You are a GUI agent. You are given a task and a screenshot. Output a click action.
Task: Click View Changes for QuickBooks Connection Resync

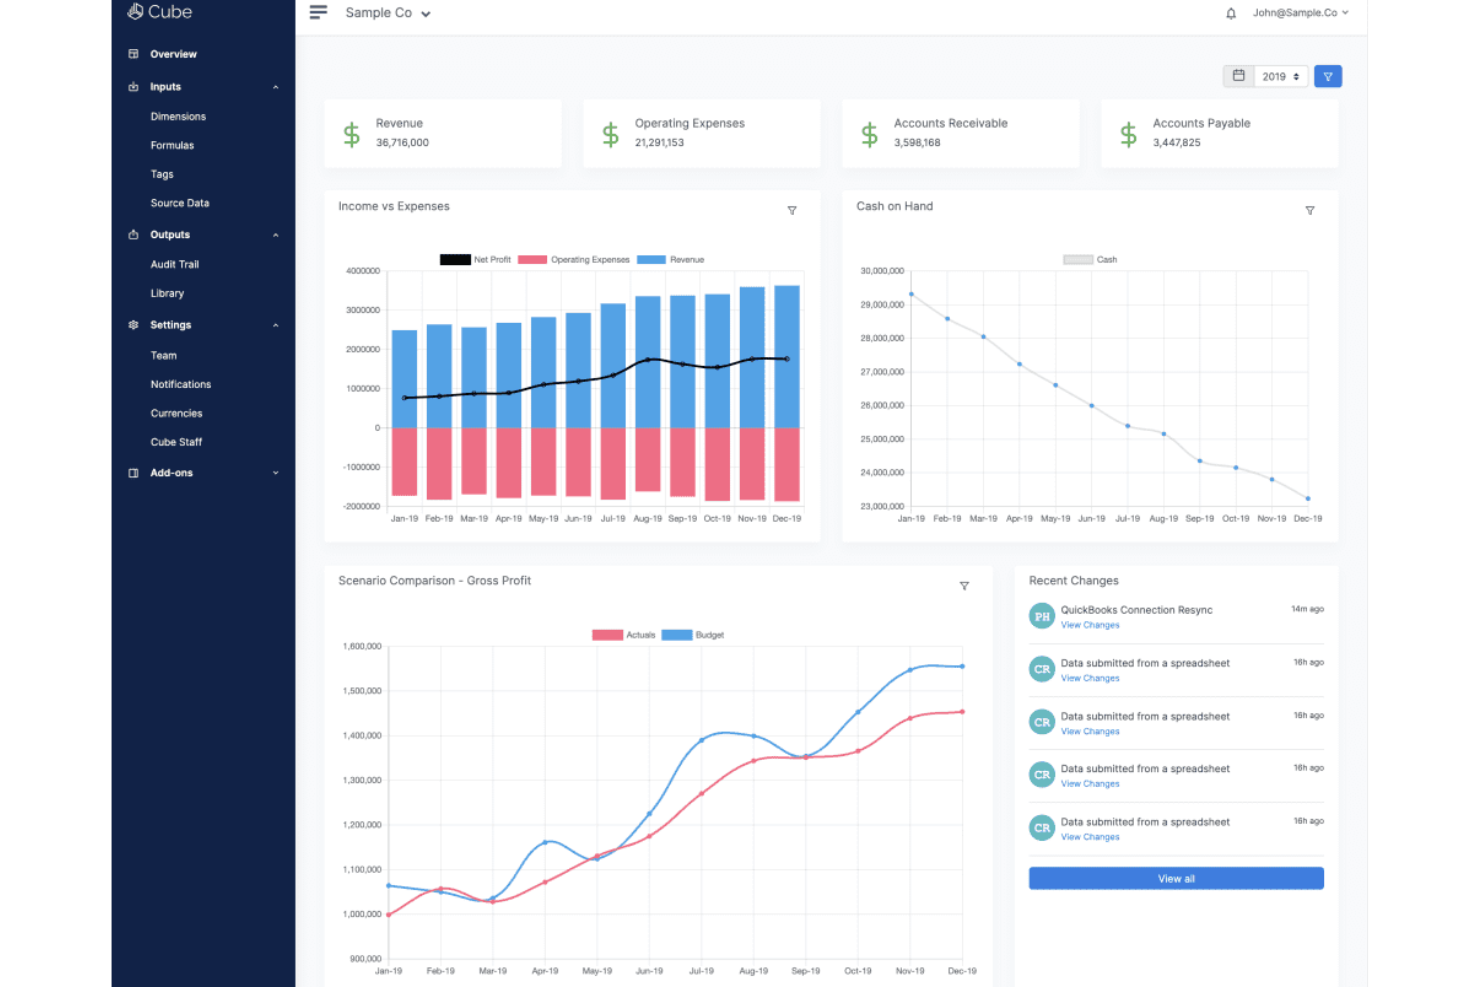click(x=1090, y=625)
